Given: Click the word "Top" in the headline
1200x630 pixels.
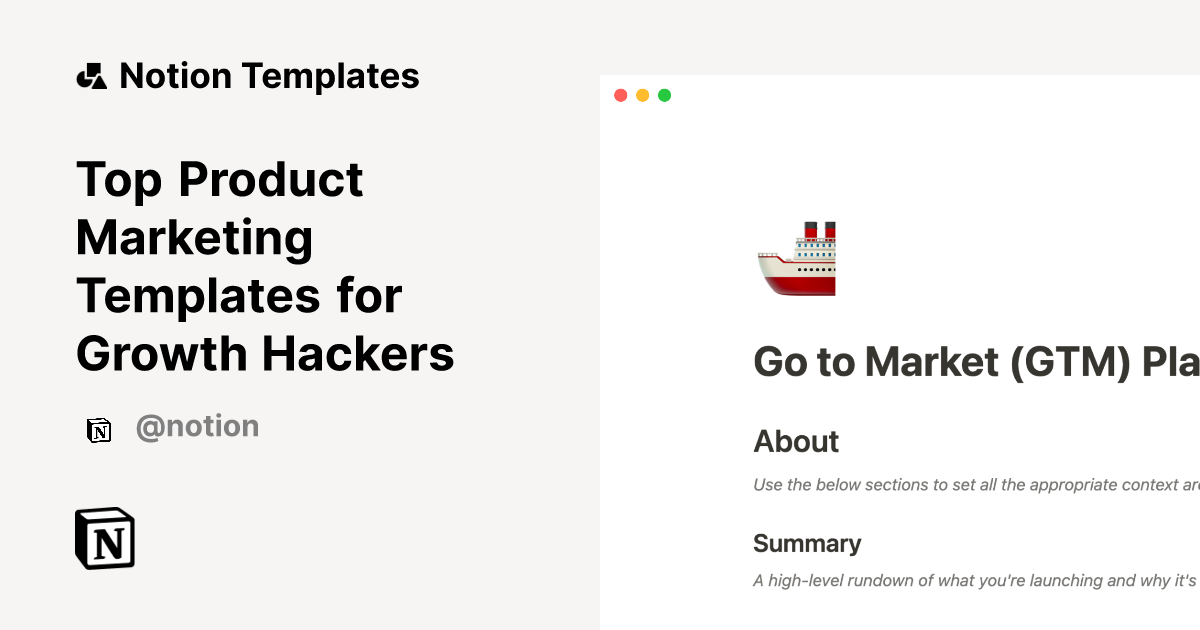Looking at the screenshot, I should [x=119, y=180].
